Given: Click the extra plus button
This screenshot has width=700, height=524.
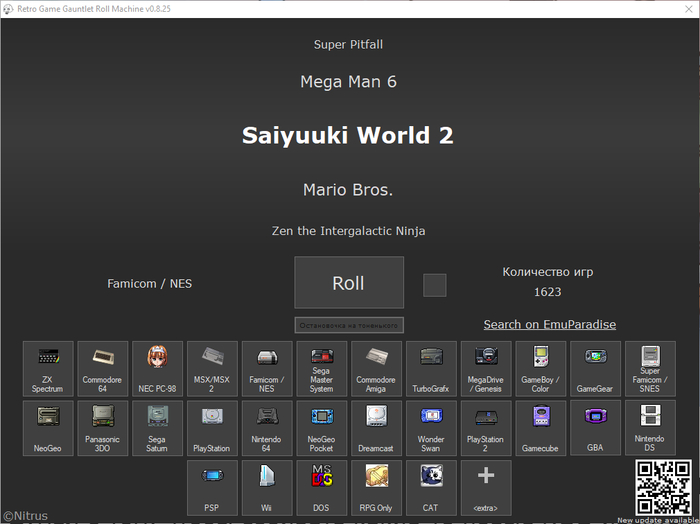Looking at the screenshot, I should click(x=486, y=487).
